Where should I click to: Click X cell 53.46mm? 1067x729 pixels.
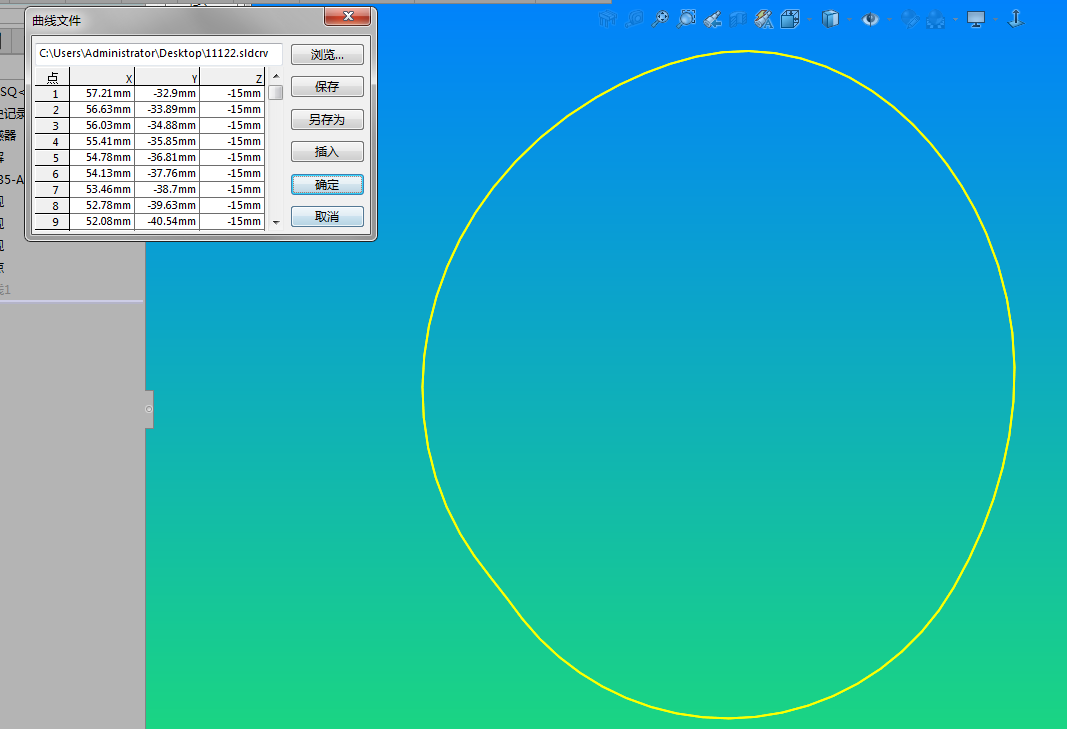click(102, 189)
